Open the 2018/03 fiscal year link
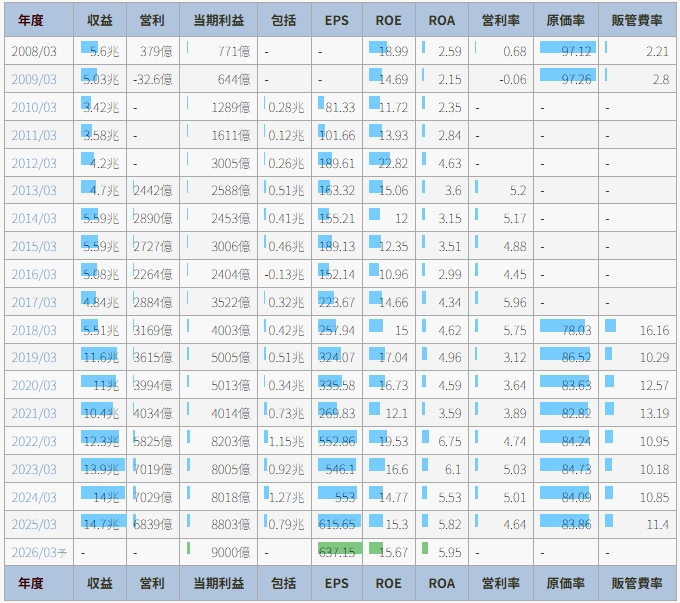The height and width of the screenshot is (603, 680). [35, 329]
